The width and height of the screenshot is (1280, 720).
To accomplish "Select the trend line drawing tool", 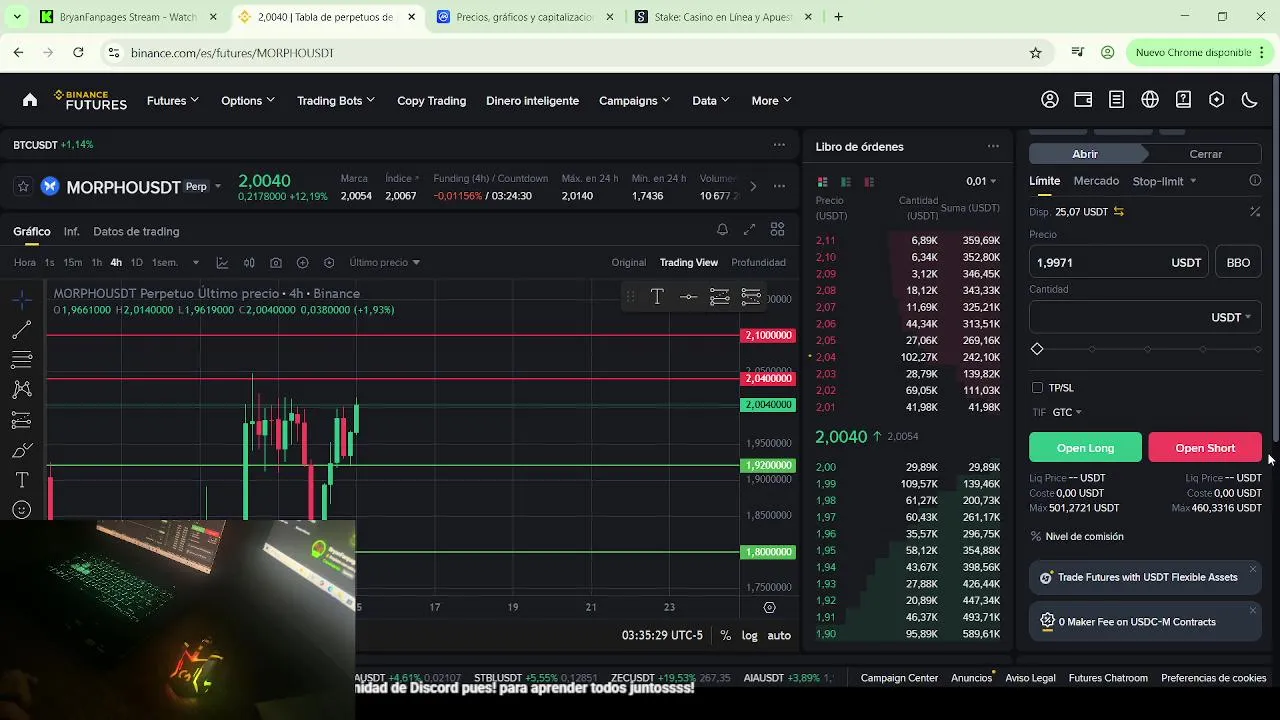I will [x=22, y=330].
